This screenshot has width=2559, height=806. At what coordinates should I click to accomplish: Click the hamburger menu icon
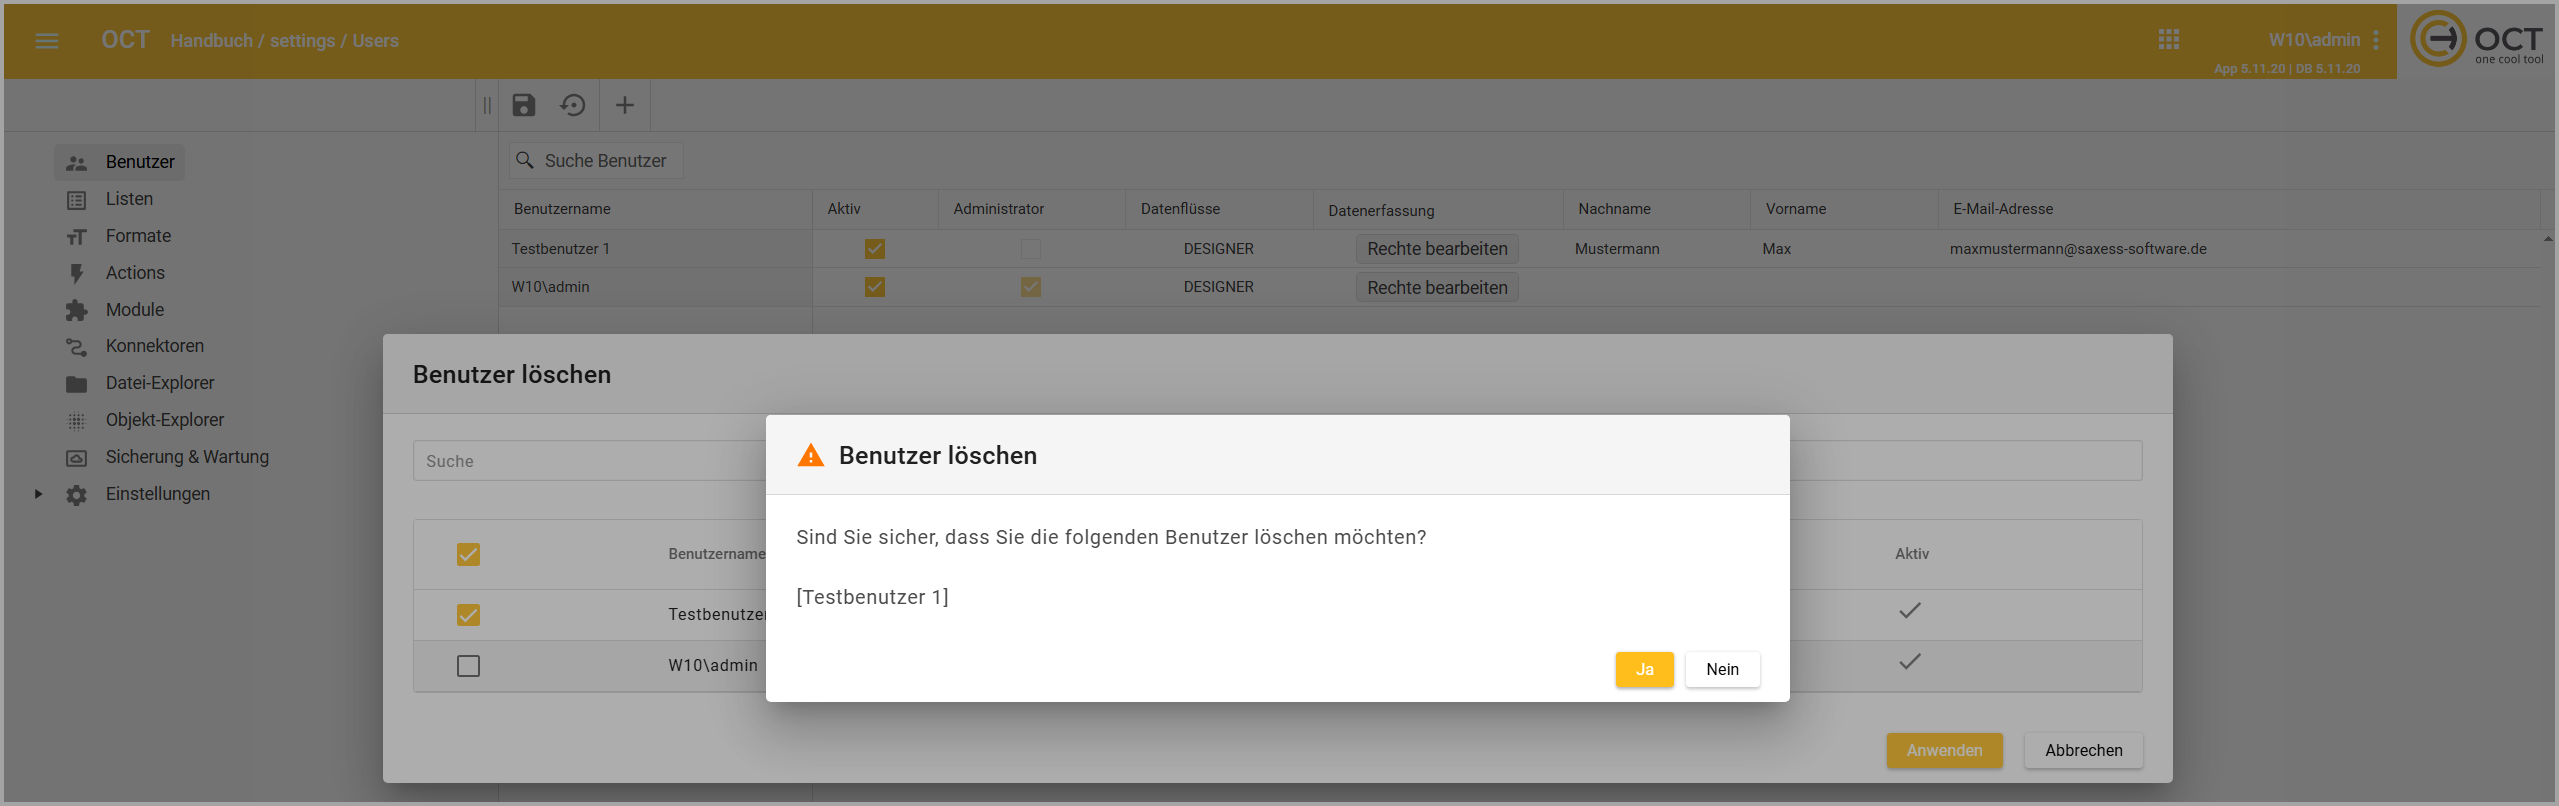(x=47, y=41)
